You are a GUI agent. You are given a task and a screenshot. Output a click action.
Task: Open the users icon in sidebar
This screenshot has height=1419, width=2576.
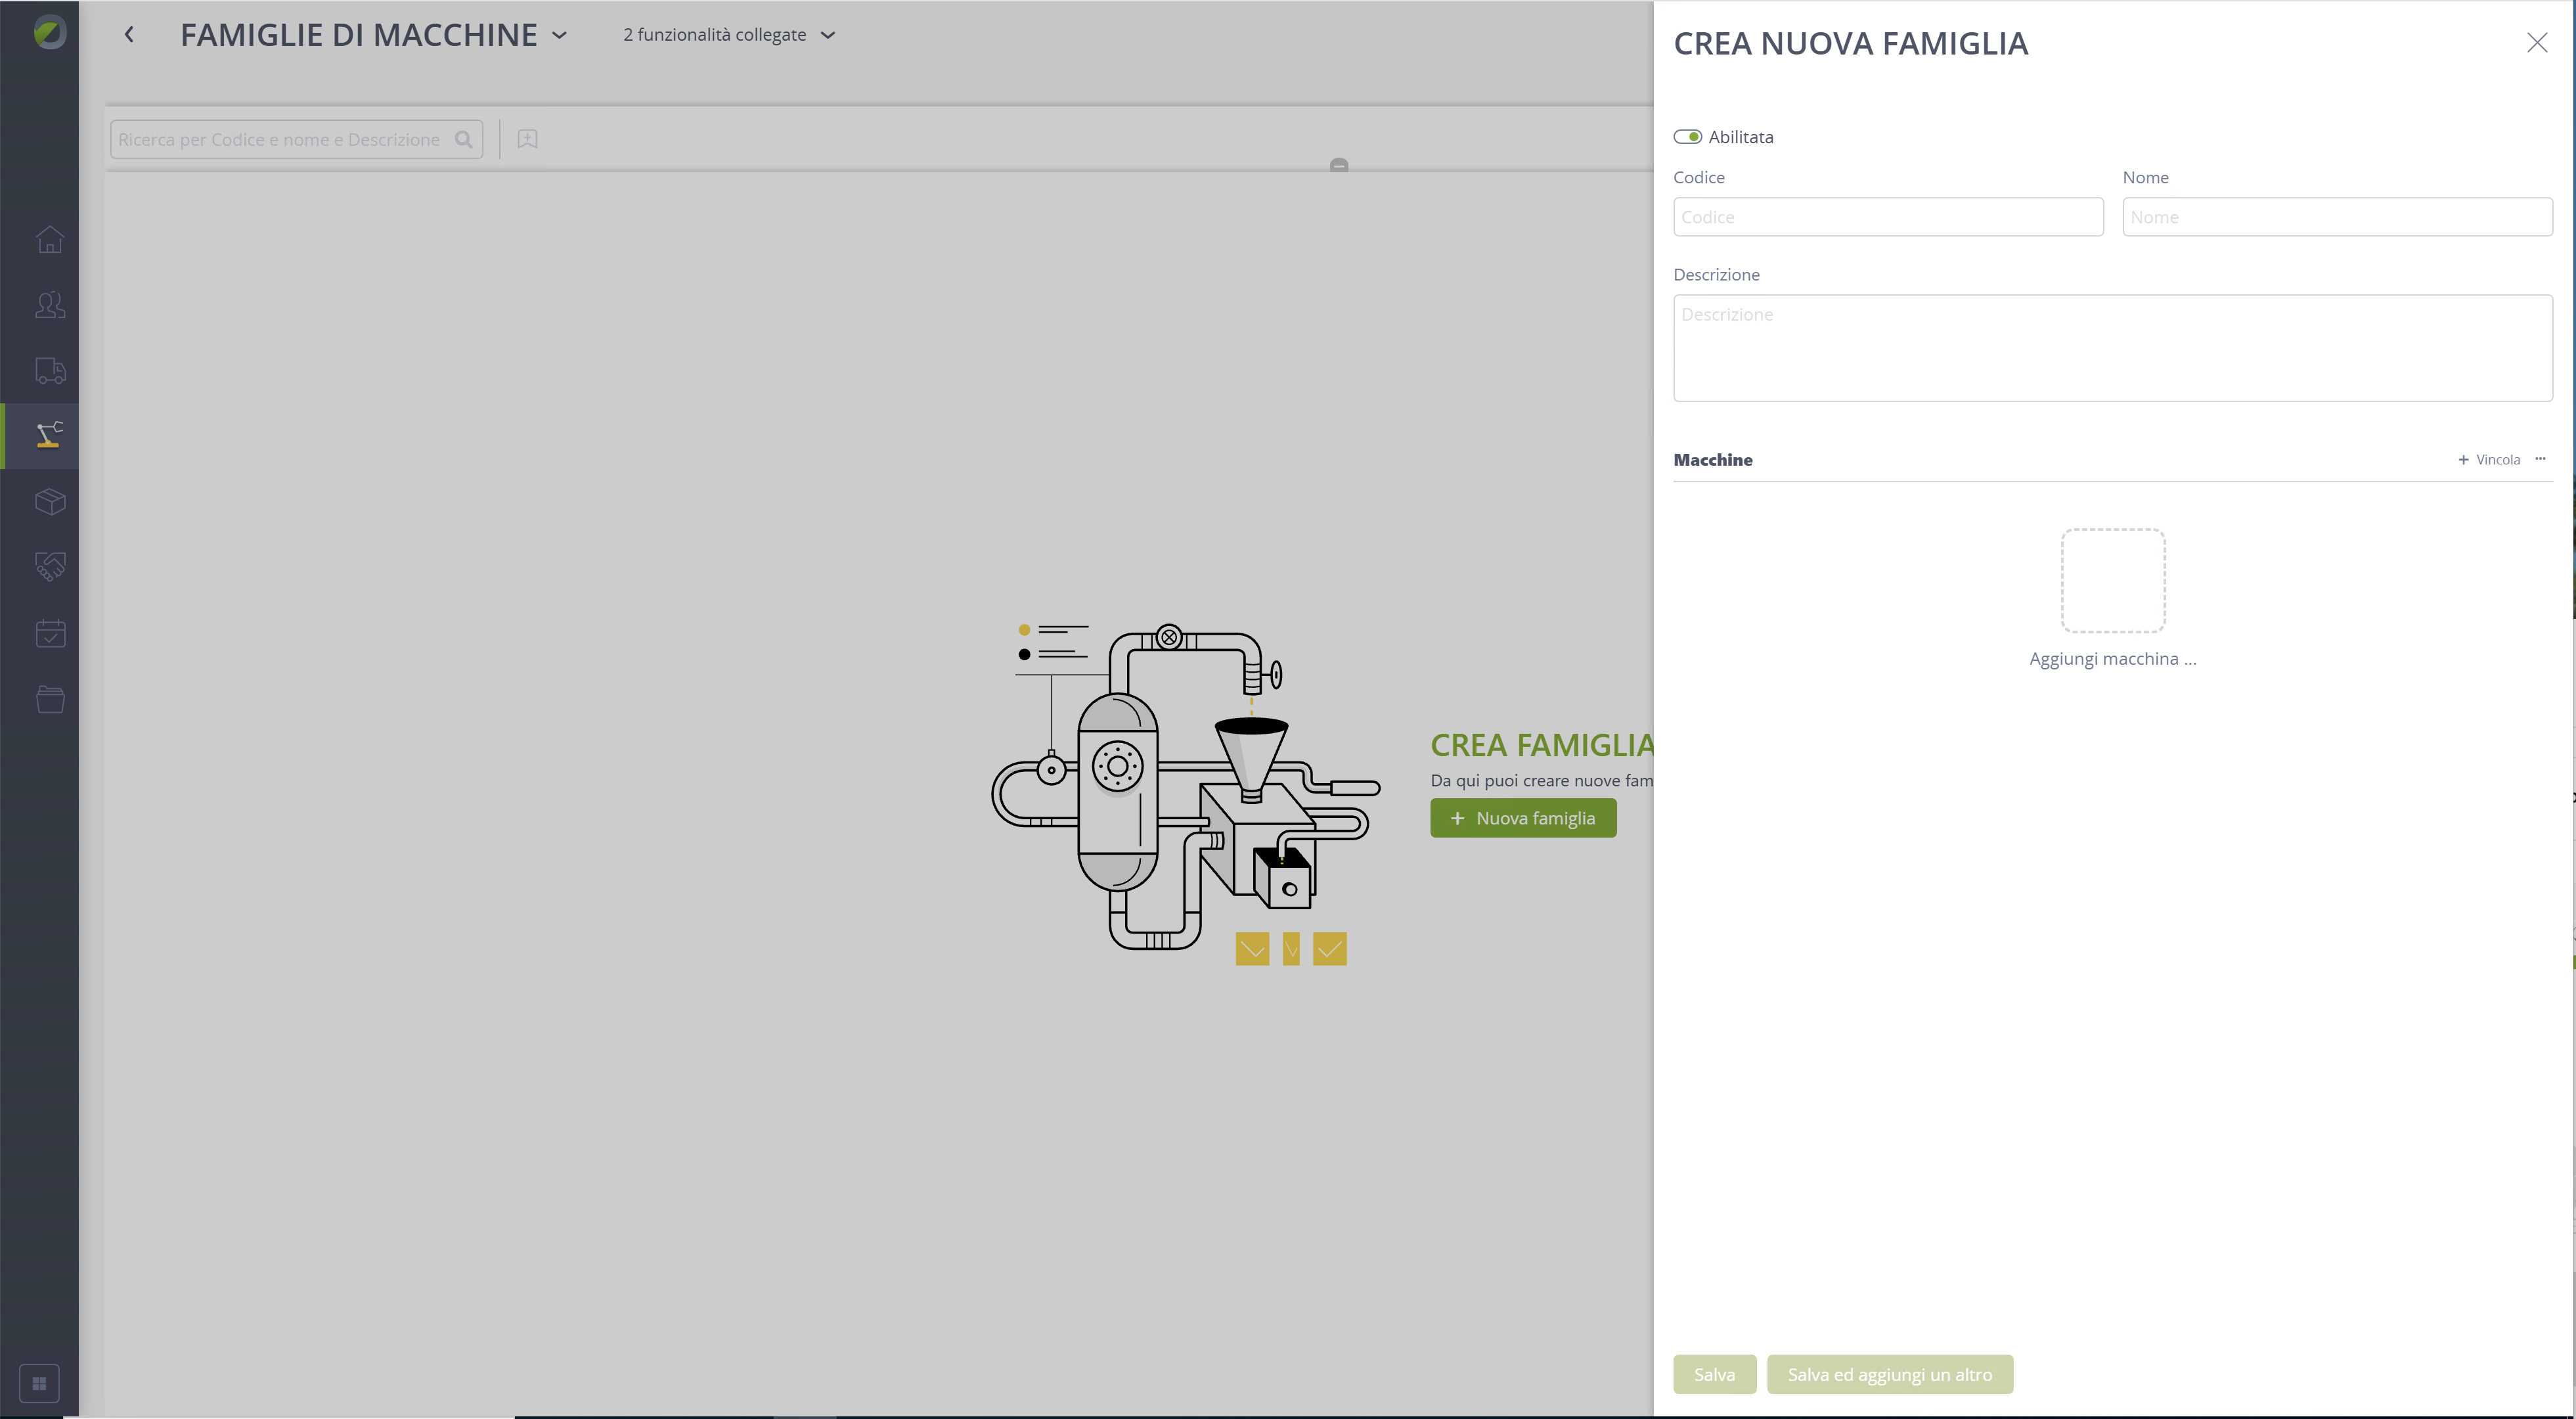point(50,305)
